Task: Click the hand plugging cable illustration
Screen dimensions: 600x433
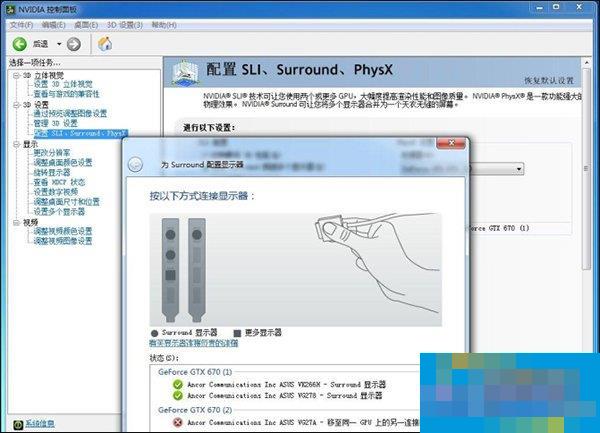Action: [x=377, y=262]
